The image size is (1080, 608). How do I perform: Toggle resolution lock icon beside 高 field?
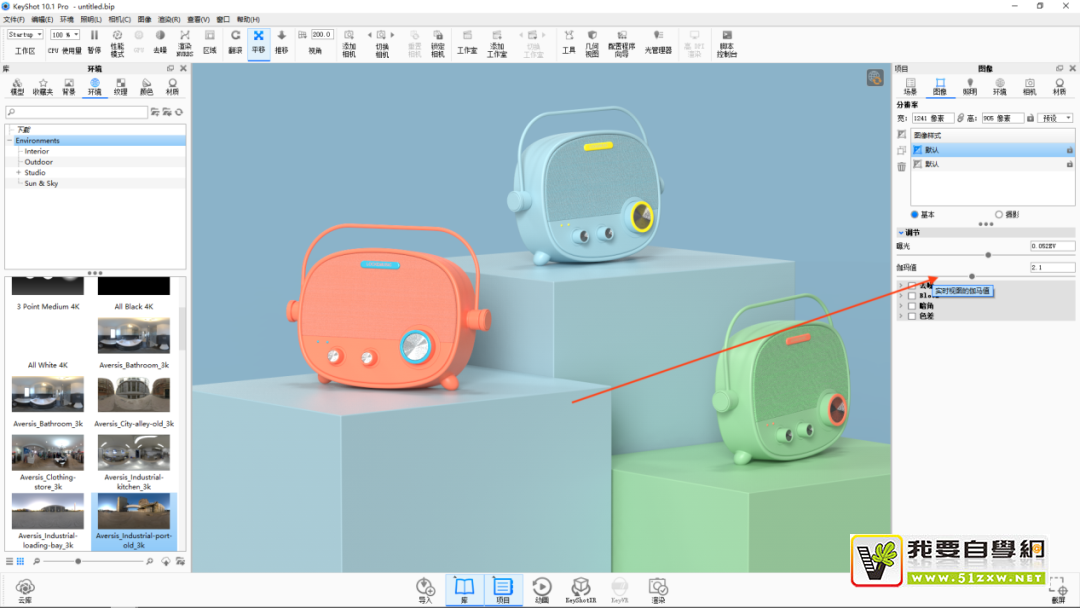[x=1030, y=118]
